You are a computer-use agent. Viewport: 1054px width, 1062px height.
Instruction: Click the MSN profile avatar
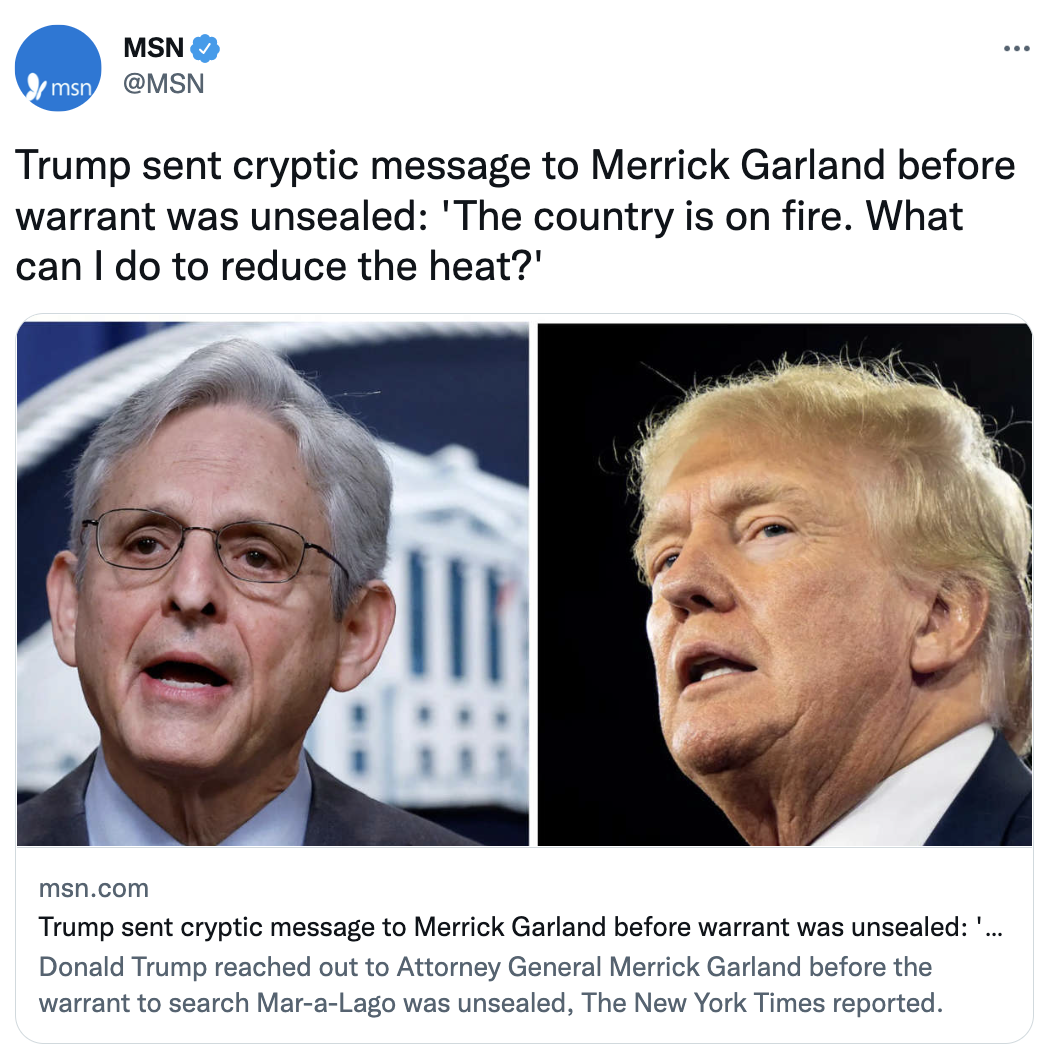point(58,68)
